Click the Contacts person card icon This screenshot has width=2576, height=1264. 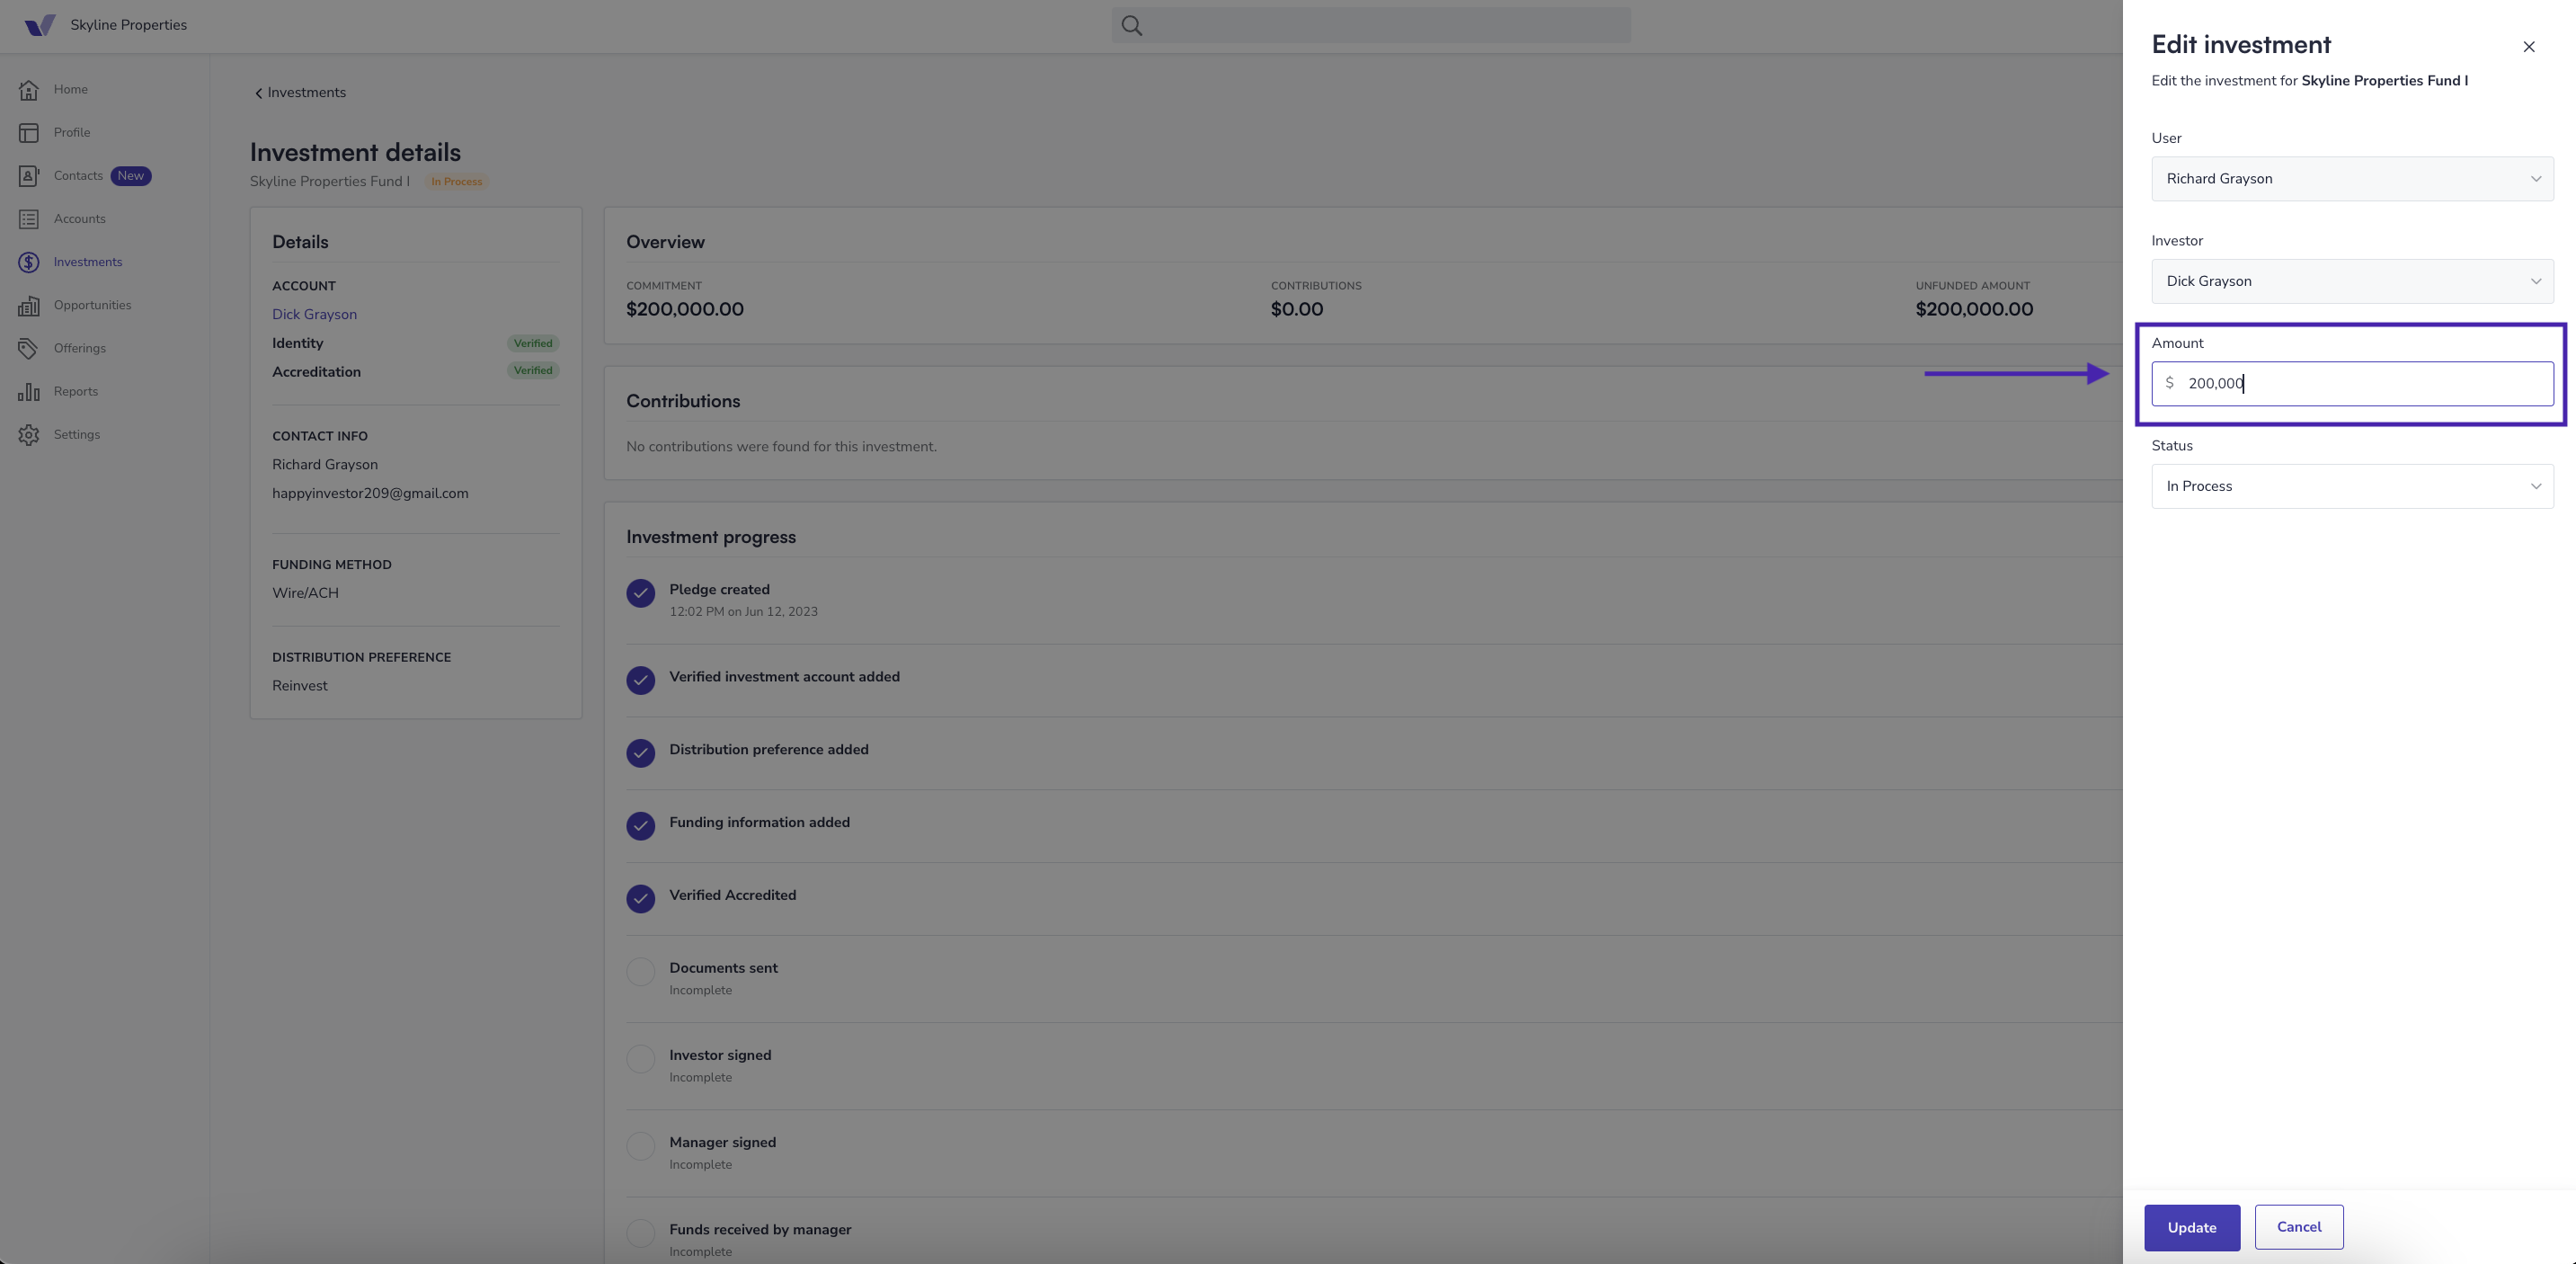[x=28, y=176]
